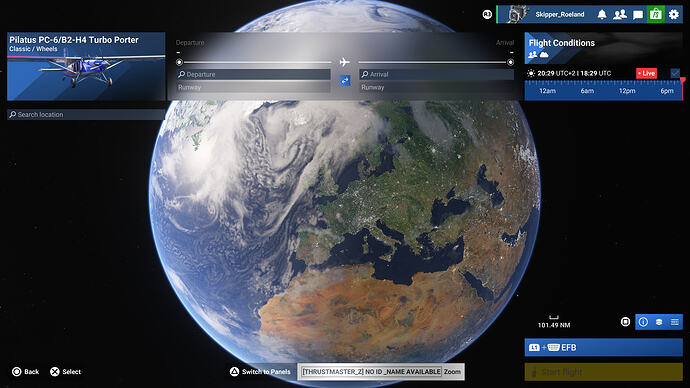Open the Departure Runway dropdown
The width and height of the screenshot is (690, 388).
253,87
